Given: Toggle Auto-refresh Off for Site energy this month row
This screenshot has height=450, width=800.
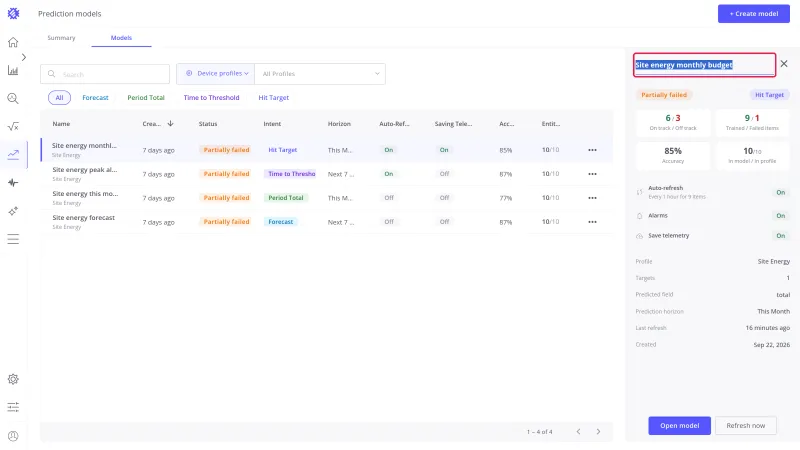Looking at the screenshot, I should click(x=389, y=198).
